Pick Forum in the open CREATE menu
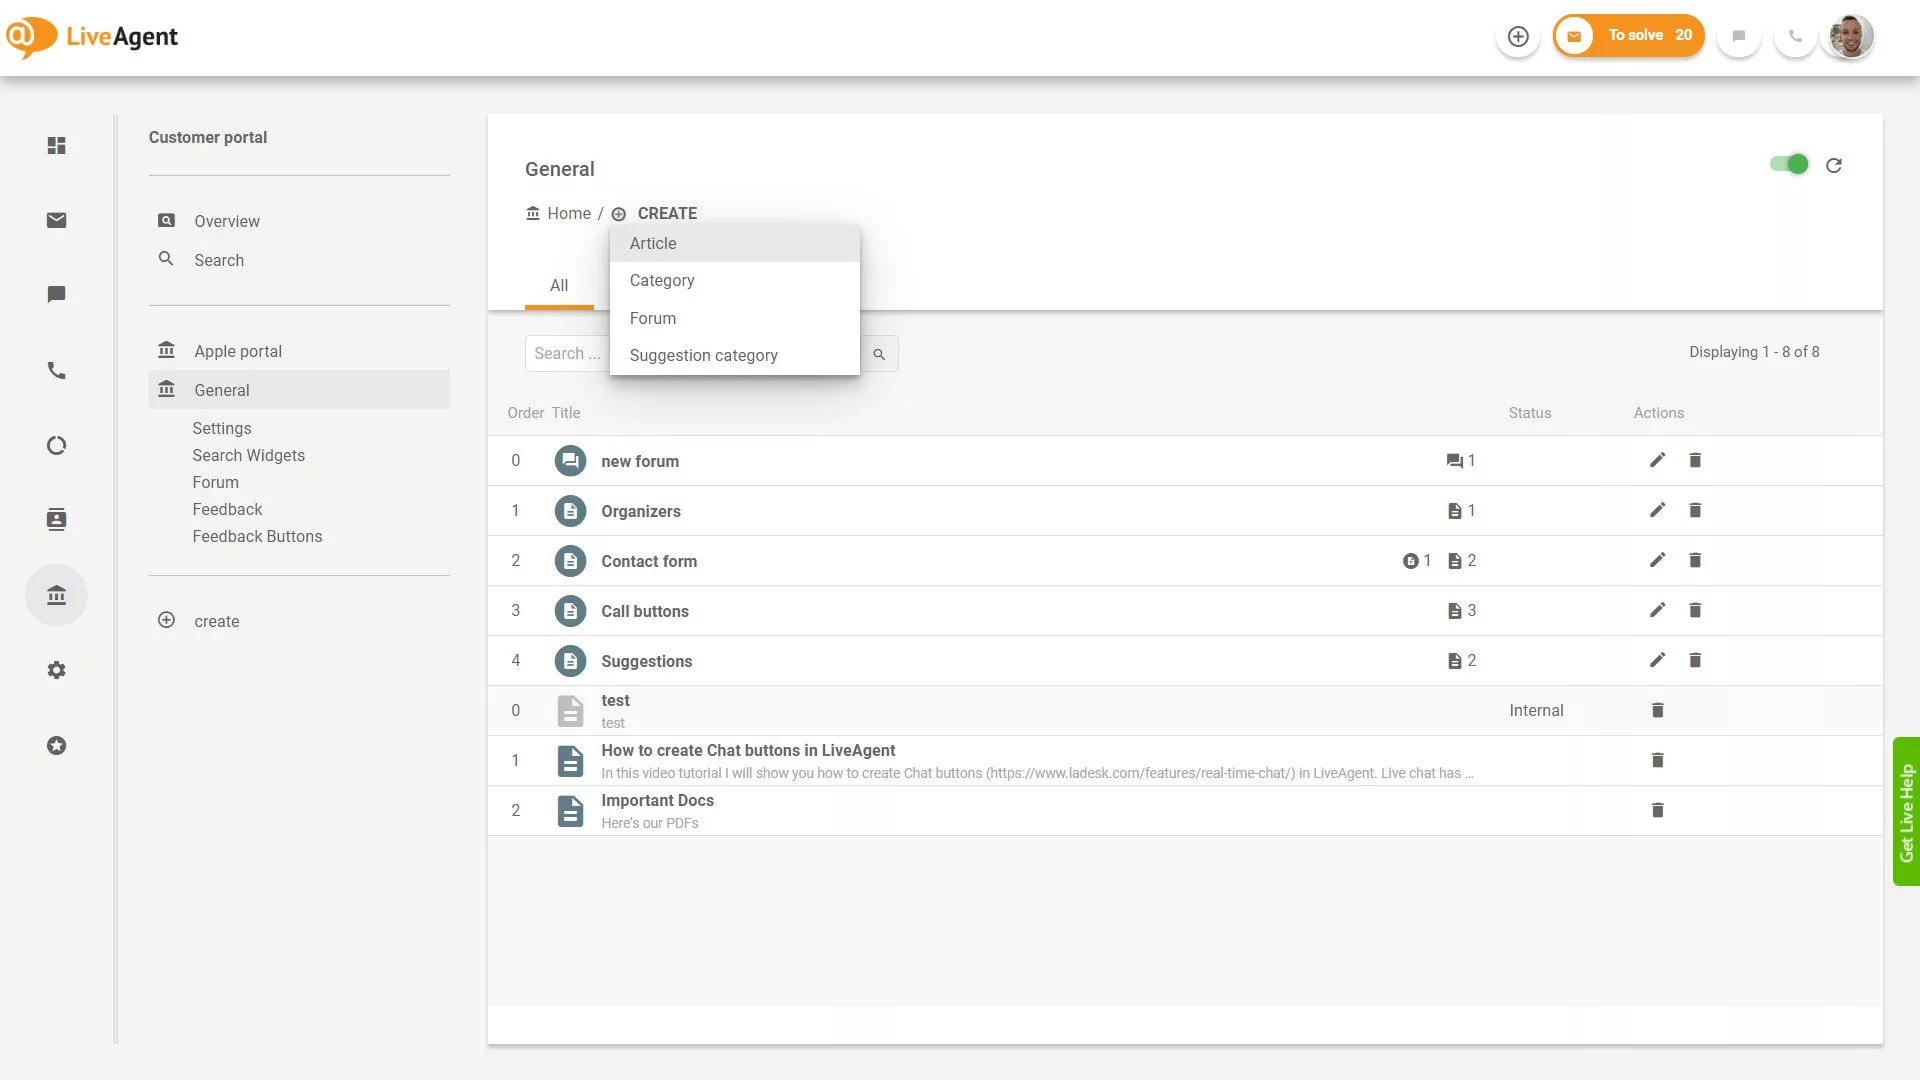Viewport: 1920px width, 1080px height. click(652, 318)
